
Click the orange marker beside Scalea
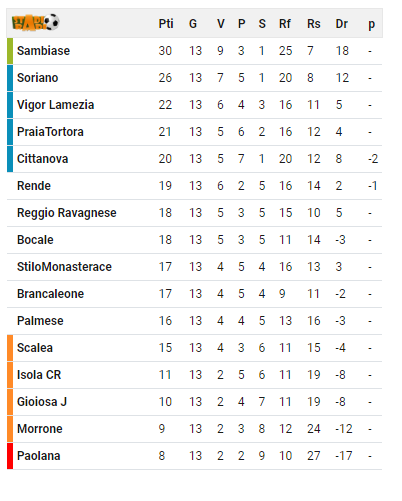click(x=10, y=348)
